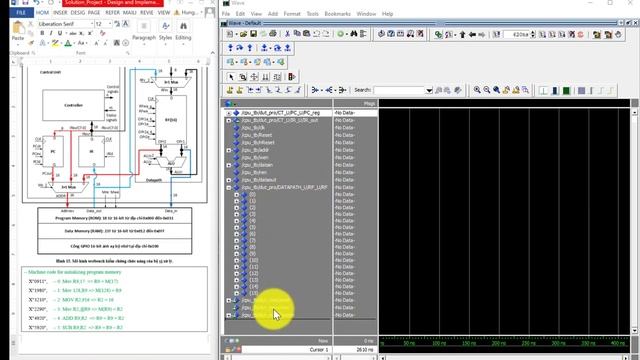
Task: Open the Format menu in Wave window
Action: [x=292, y=14]
